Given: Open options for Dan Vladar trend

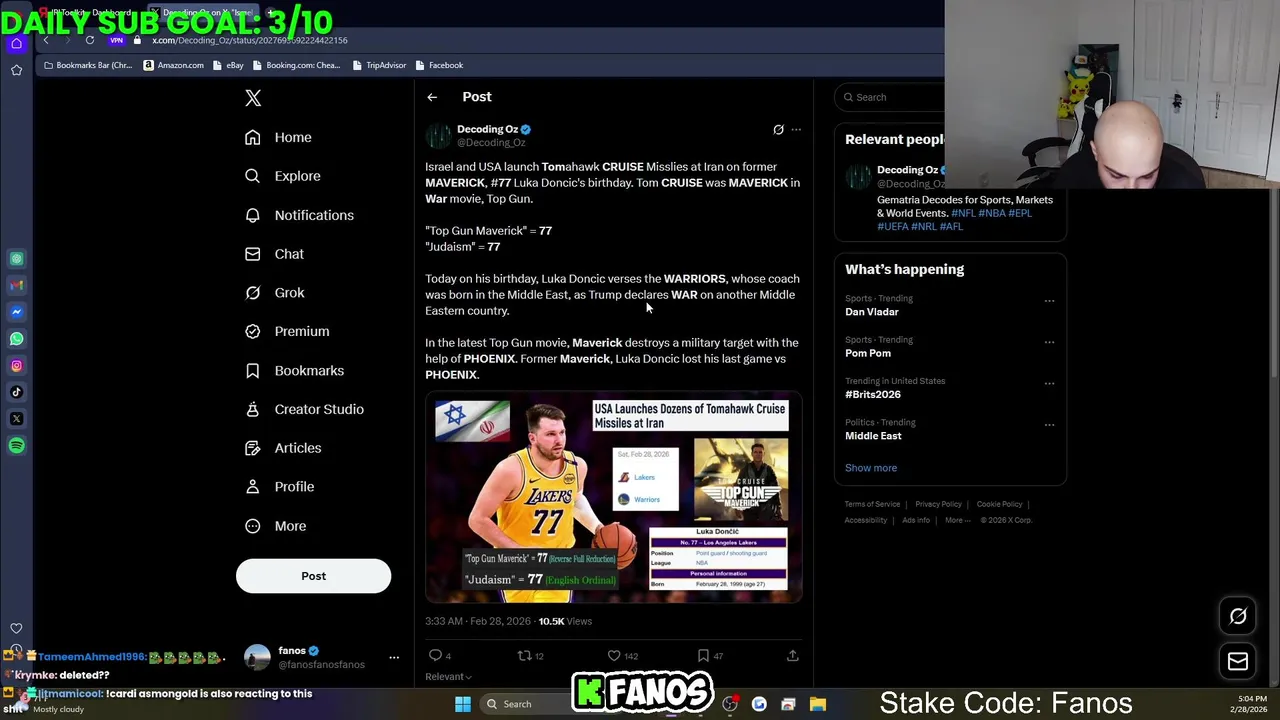Looking at the screenshot, I should tap(1049, 301).
